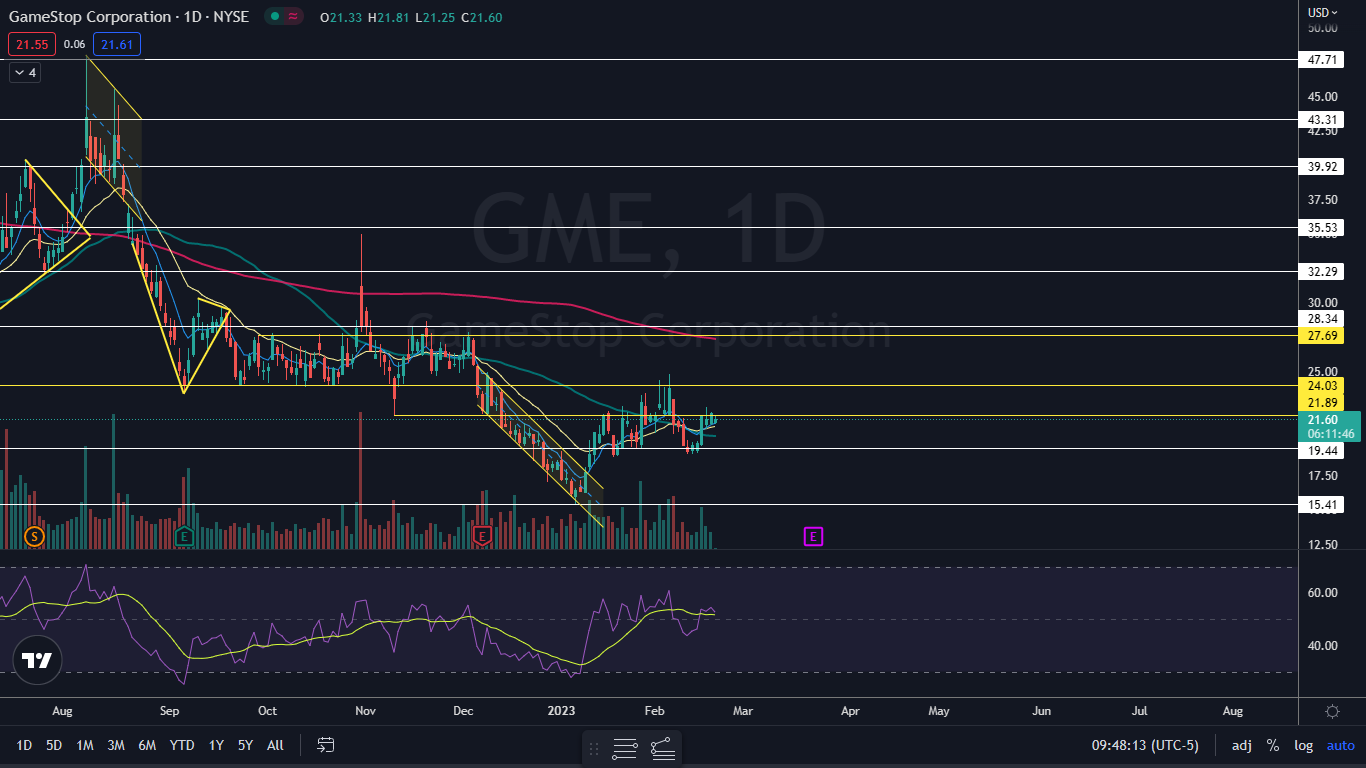Viewport: 1366px width, 768px height.
Task: Open the Go to date calendar icon
Action: 325,745
